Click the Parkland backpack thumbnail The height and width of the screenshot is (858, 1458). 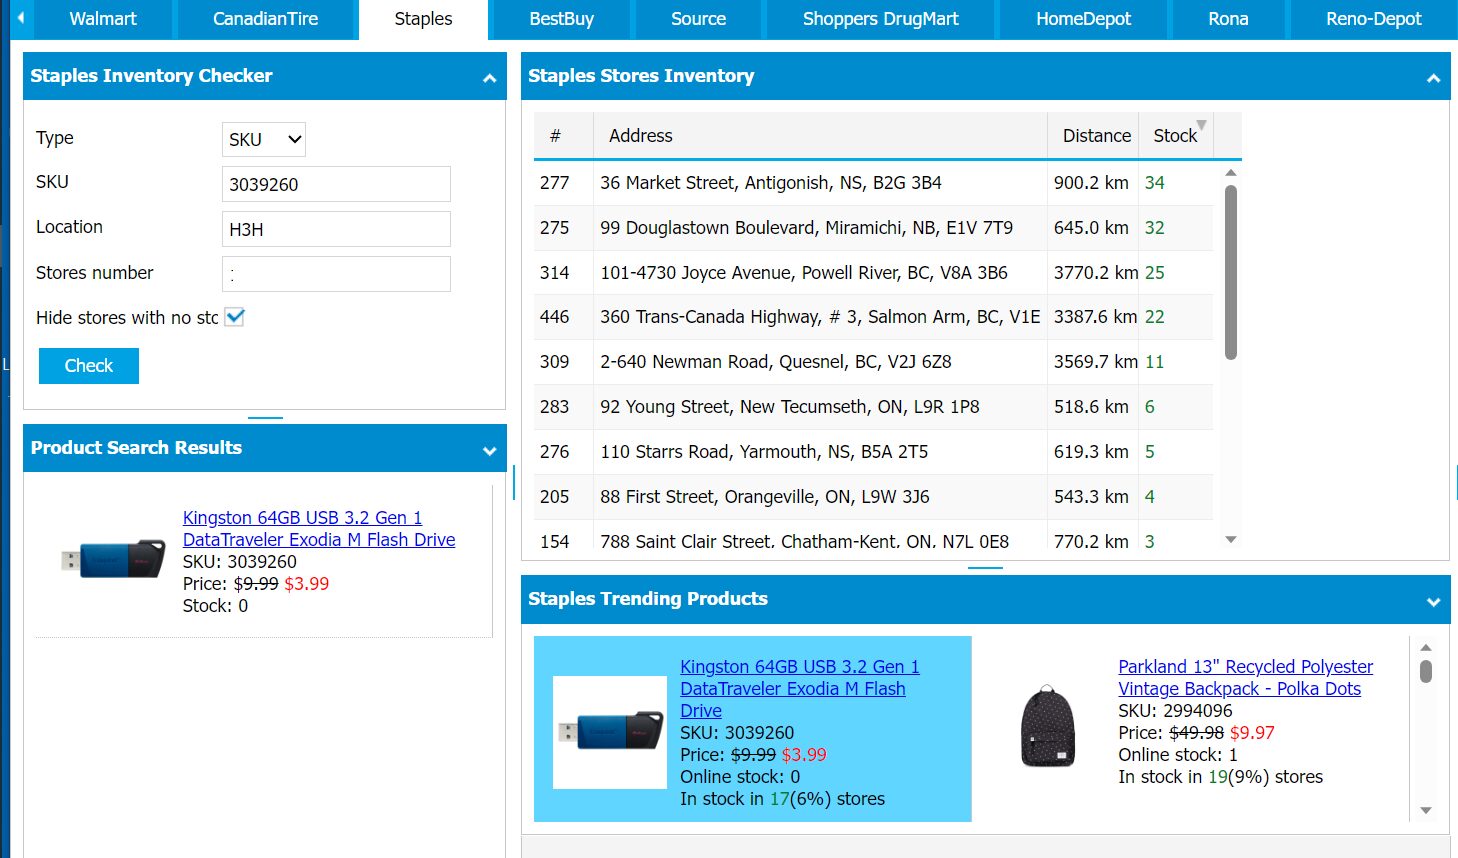click(x=1047, y=726)
